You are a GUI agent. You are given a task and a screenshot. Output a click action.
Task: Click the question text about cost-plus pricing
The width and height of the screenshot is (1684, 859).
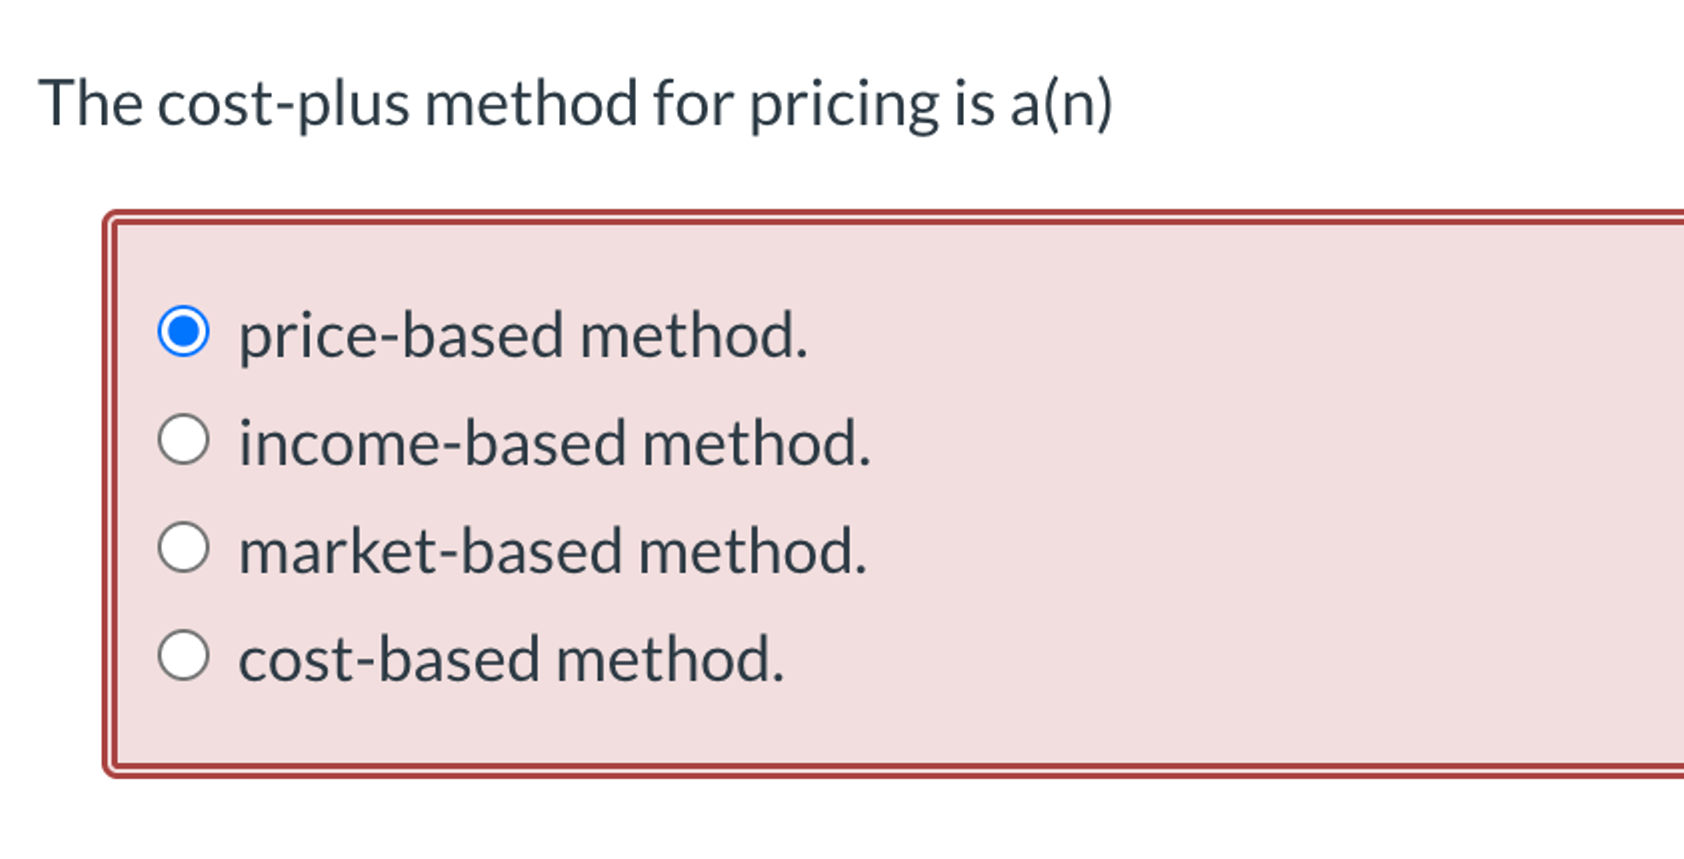pyautogui.click(x=577, y=101)
